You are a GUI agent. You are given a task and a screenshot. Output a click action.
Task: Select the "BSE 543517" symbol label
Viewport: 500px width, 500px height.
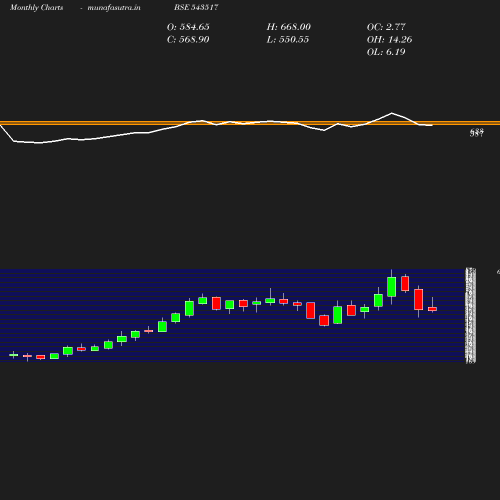[196, 7]
